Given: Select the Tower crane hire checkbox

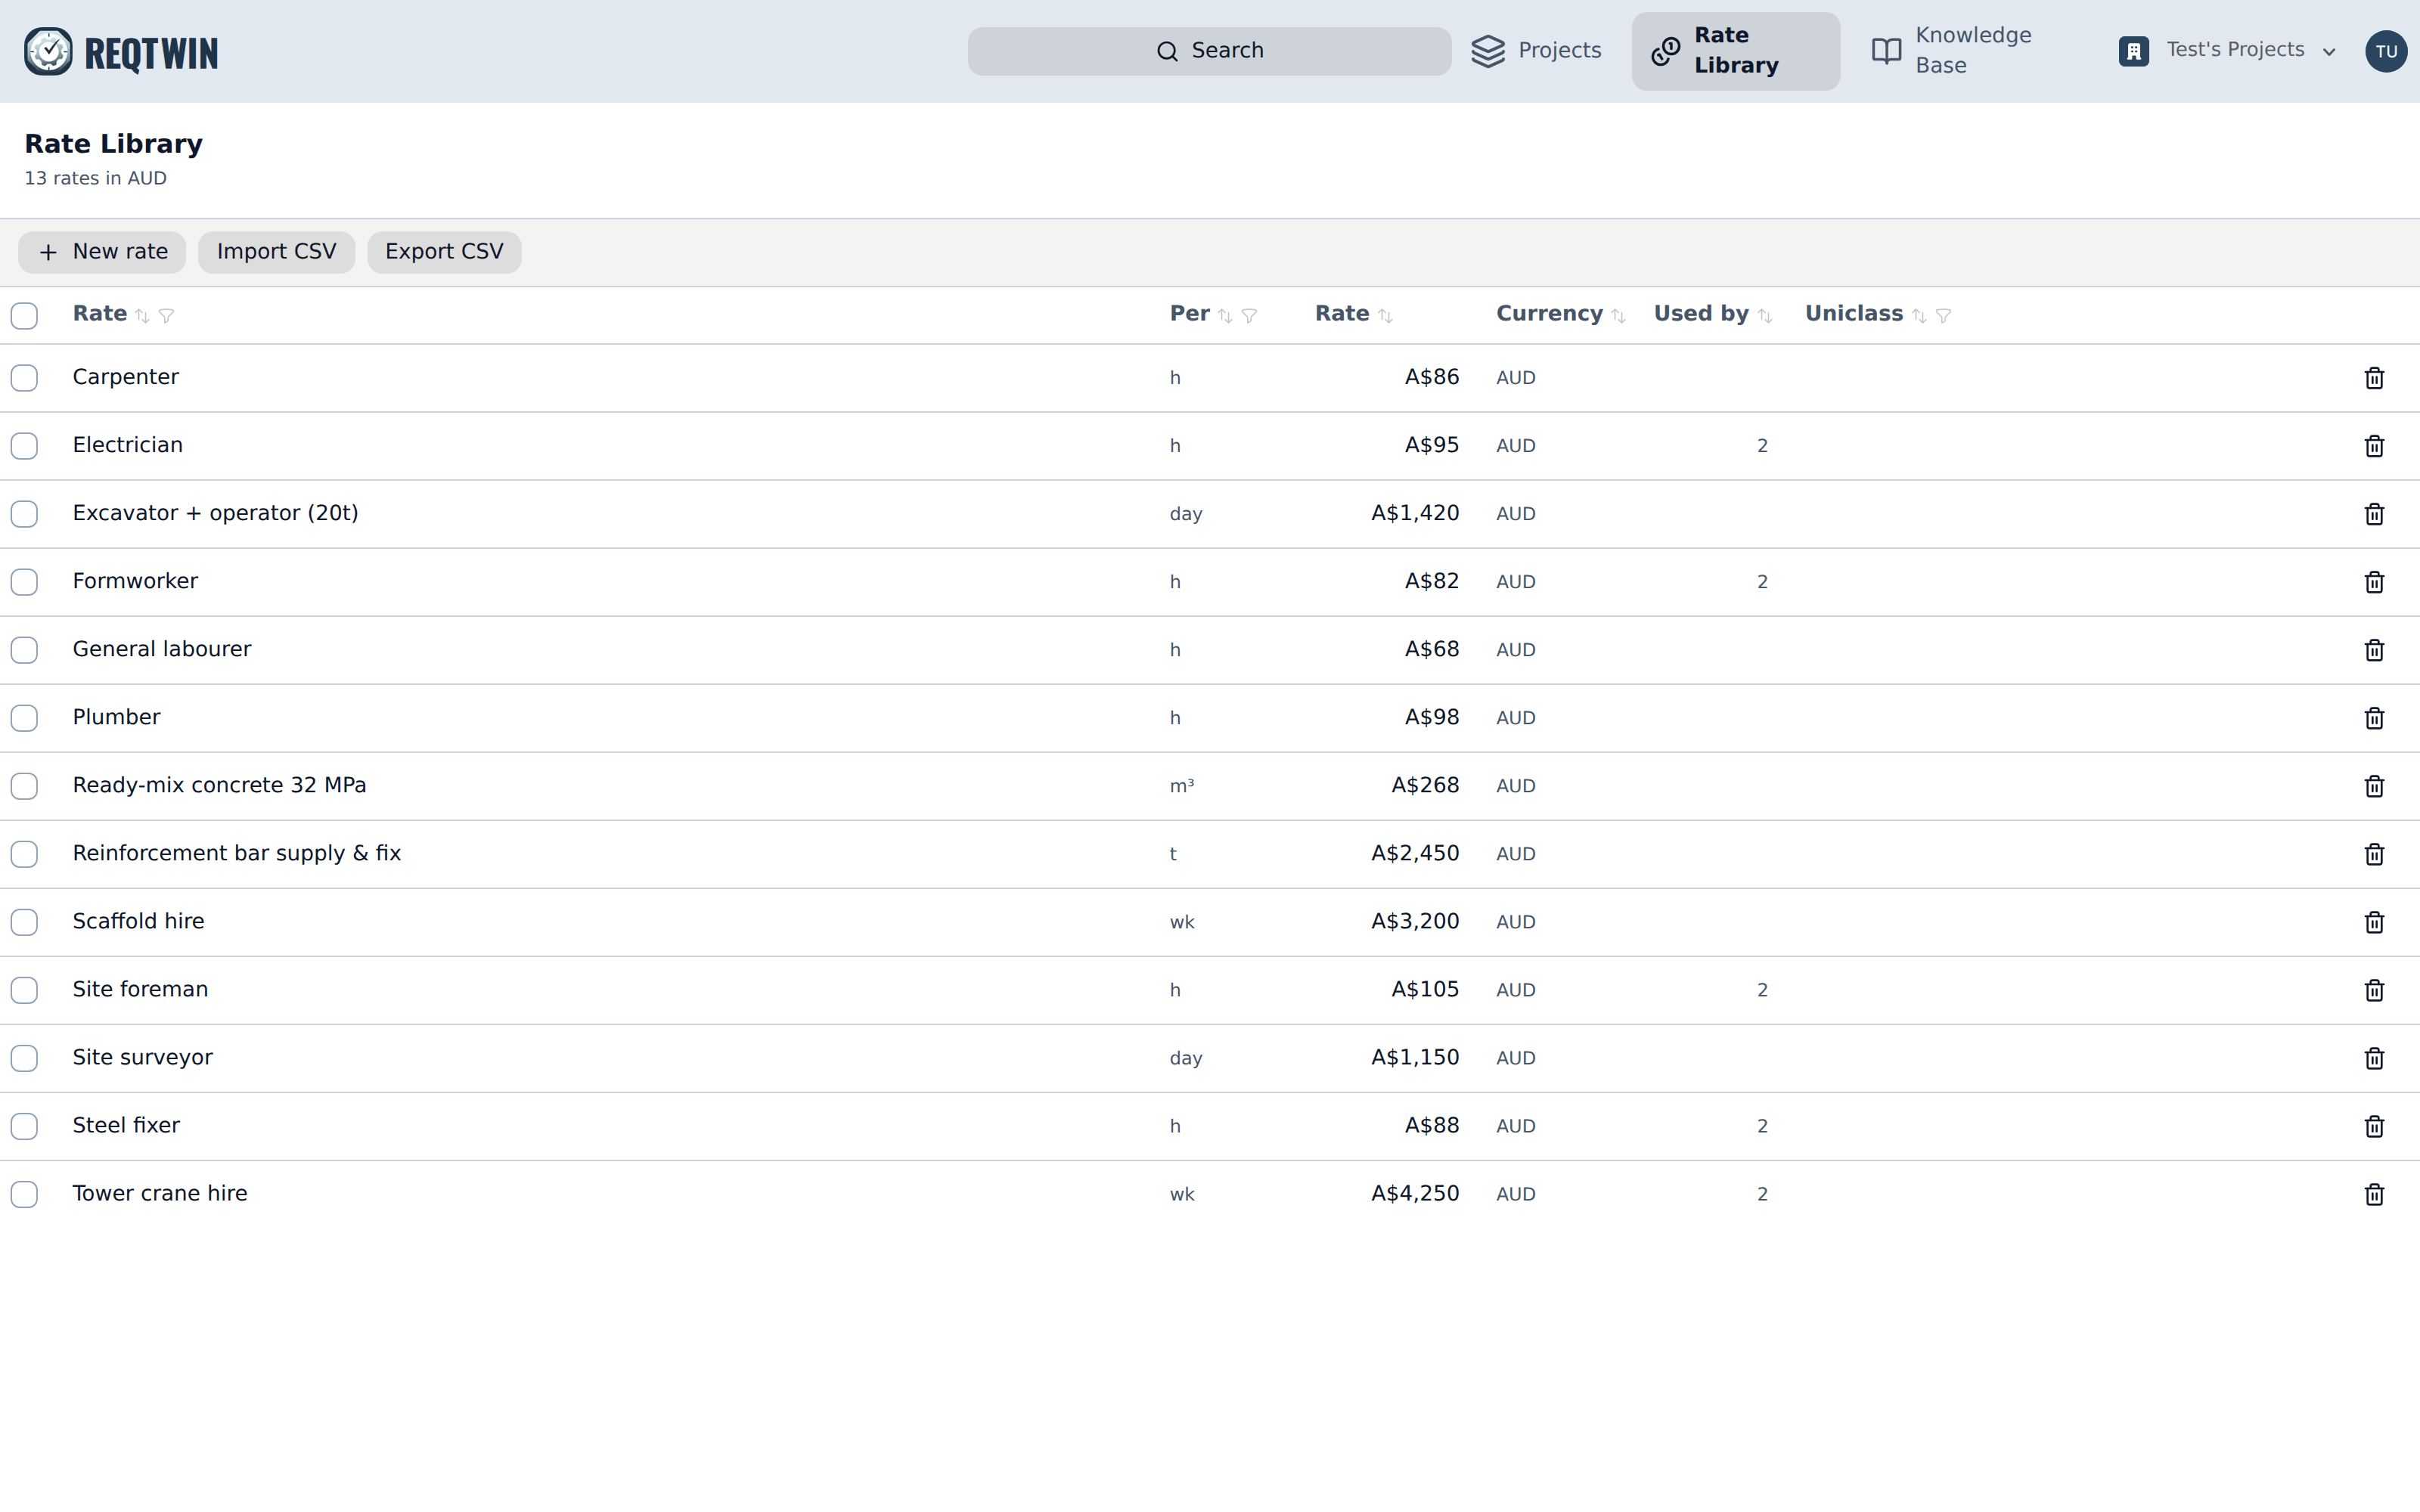Looking at the screenshot, I should point(24,1194).
